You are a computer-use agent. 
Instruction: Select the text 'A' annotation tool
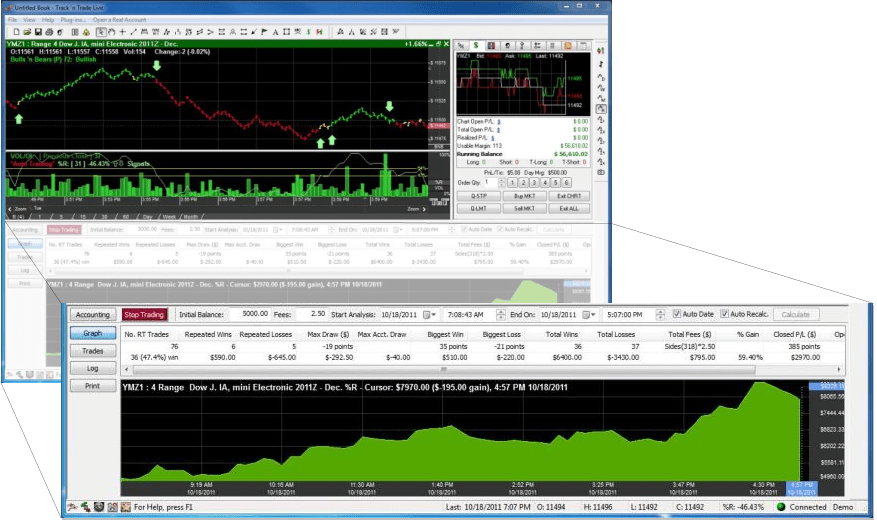[x=276, y=32]
